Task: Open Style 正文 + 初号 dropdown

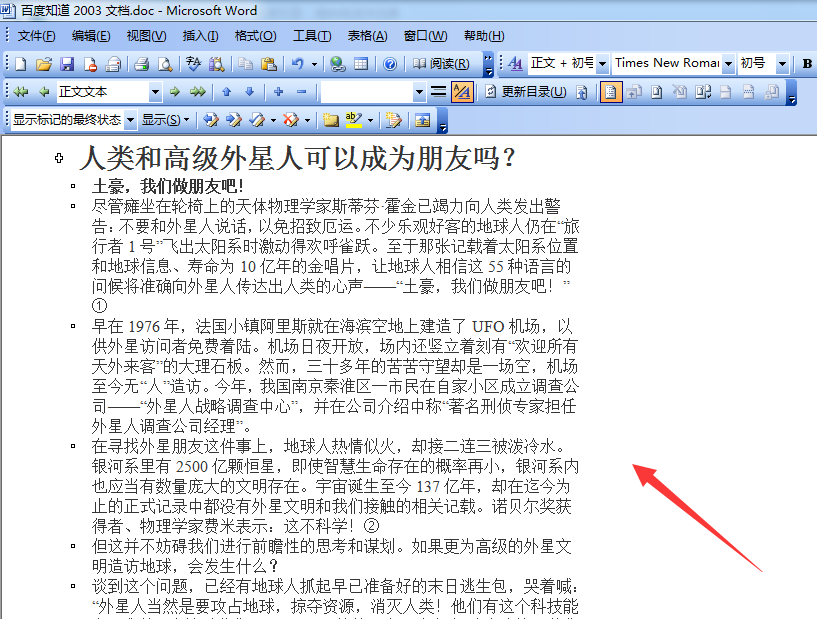Action: pyautogui.click(x=603, y=64)
